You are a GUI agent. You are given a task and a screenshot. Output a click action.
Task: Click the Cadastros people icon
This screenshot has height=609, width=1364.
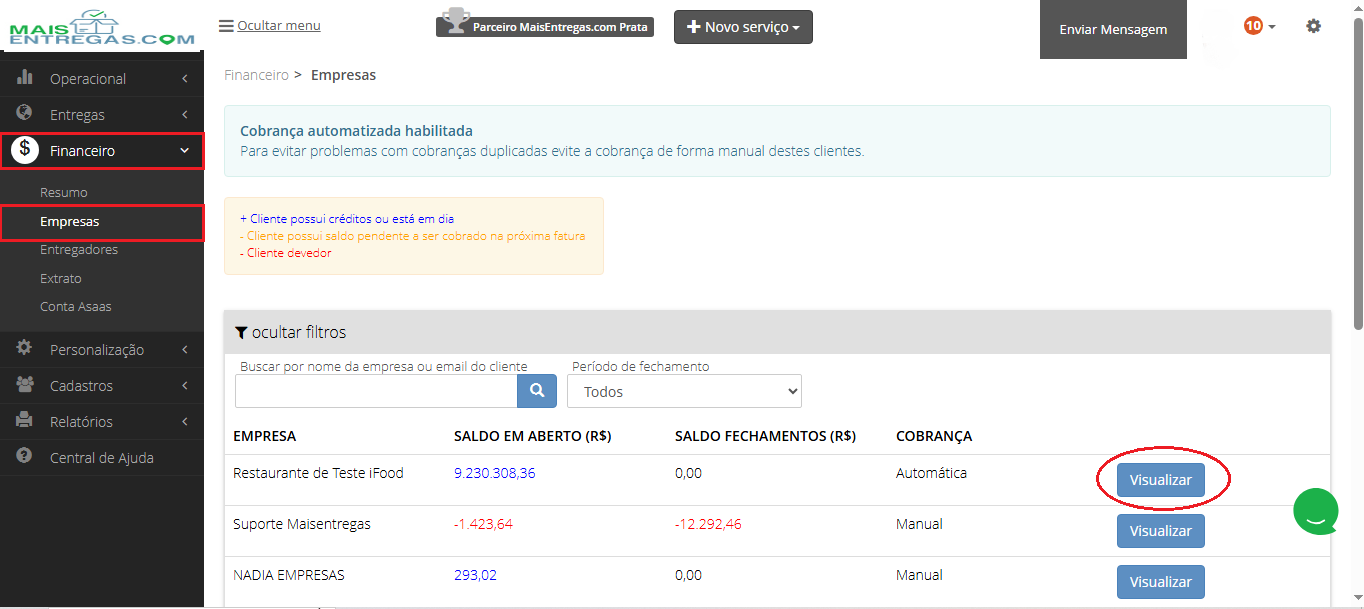tap(25, 385)
